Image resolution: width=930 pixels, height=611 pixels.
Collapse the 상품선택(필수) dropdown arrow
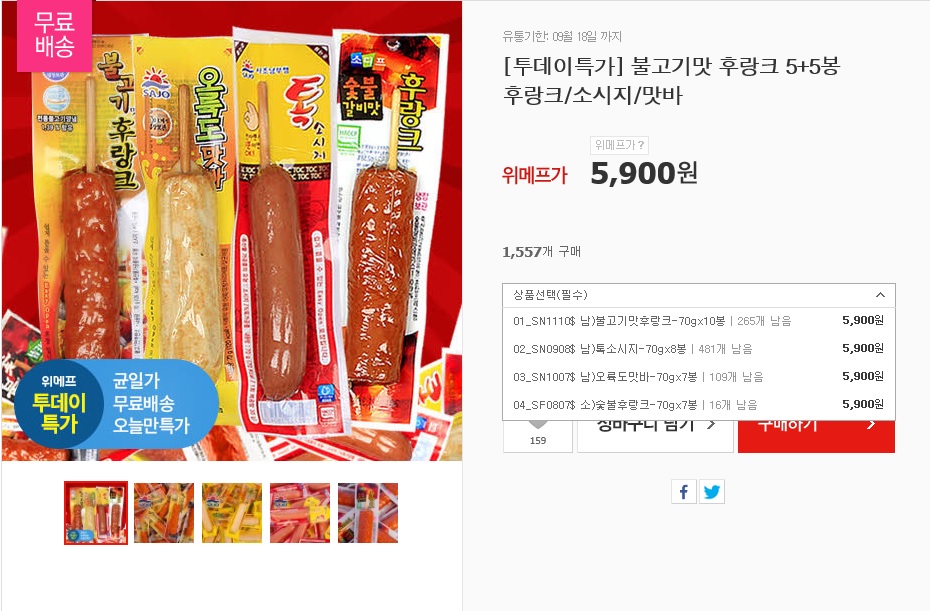coord(880,295)
